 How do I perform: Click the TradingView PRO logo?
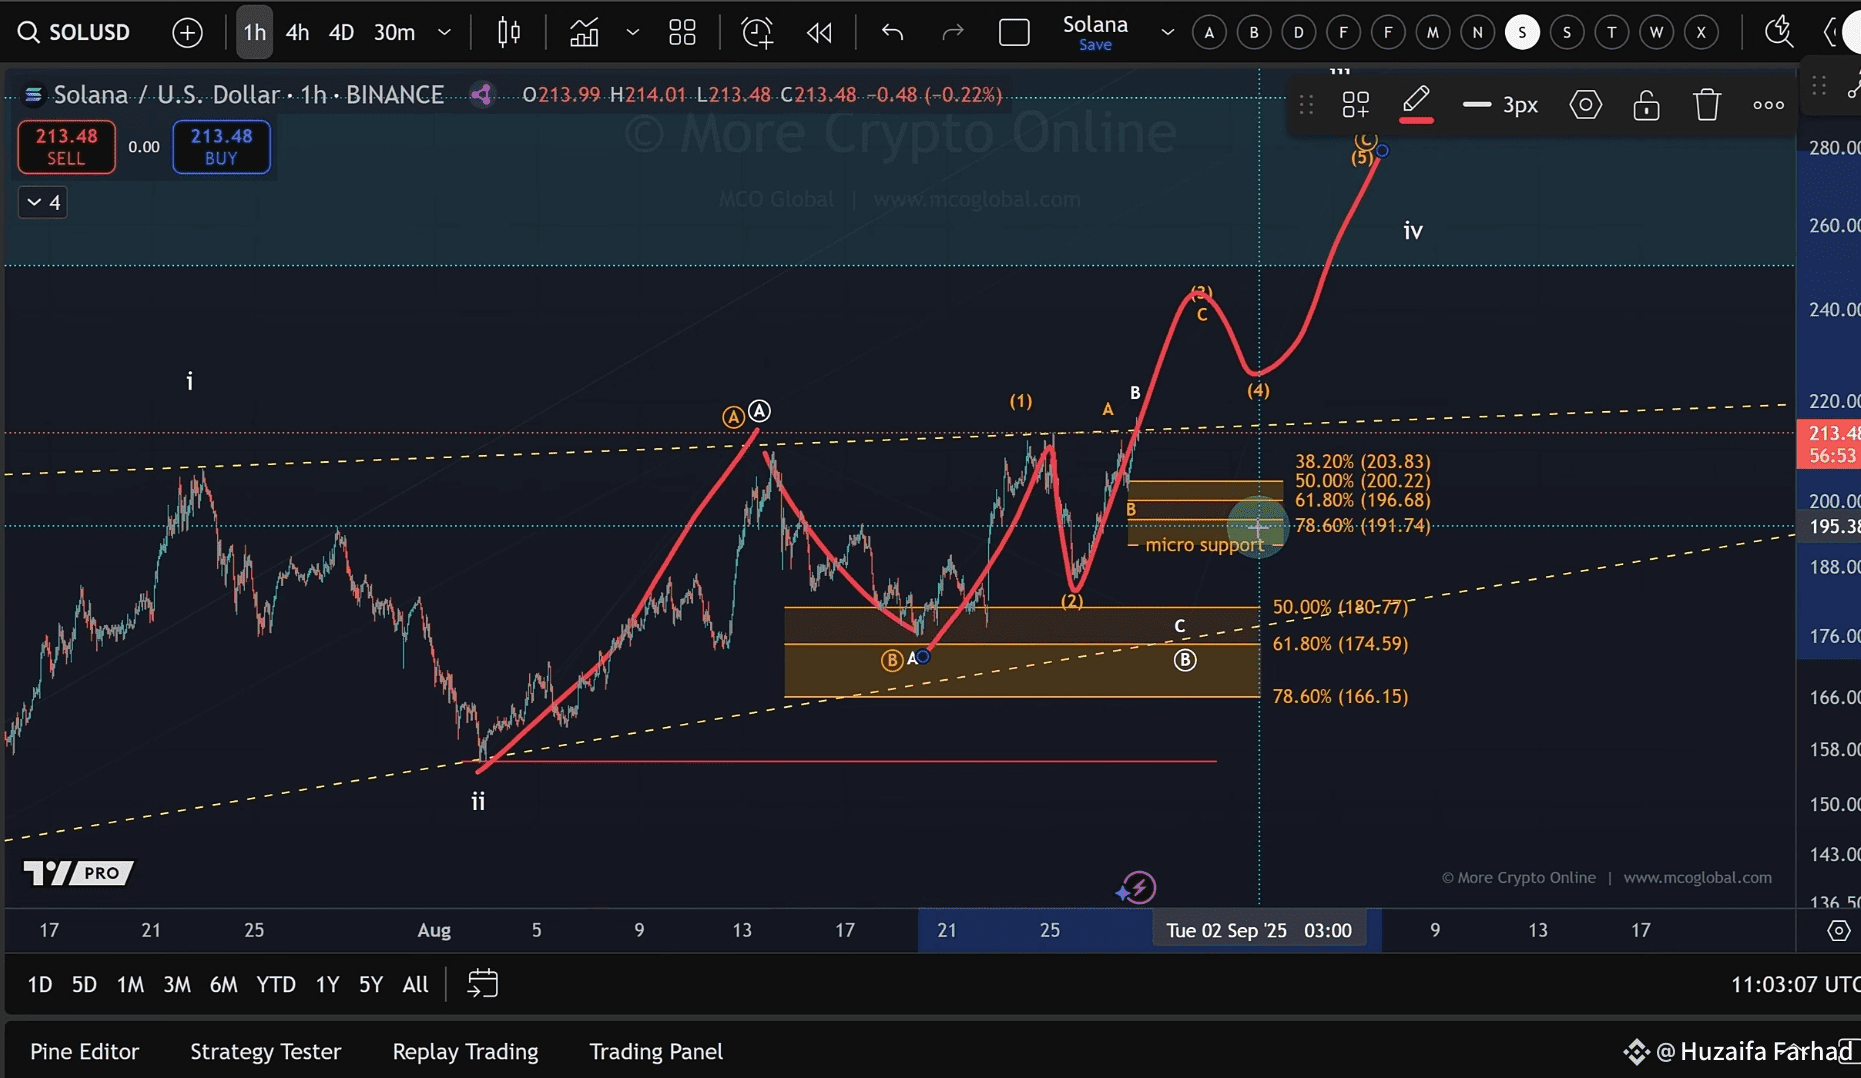tap(78, 873)
